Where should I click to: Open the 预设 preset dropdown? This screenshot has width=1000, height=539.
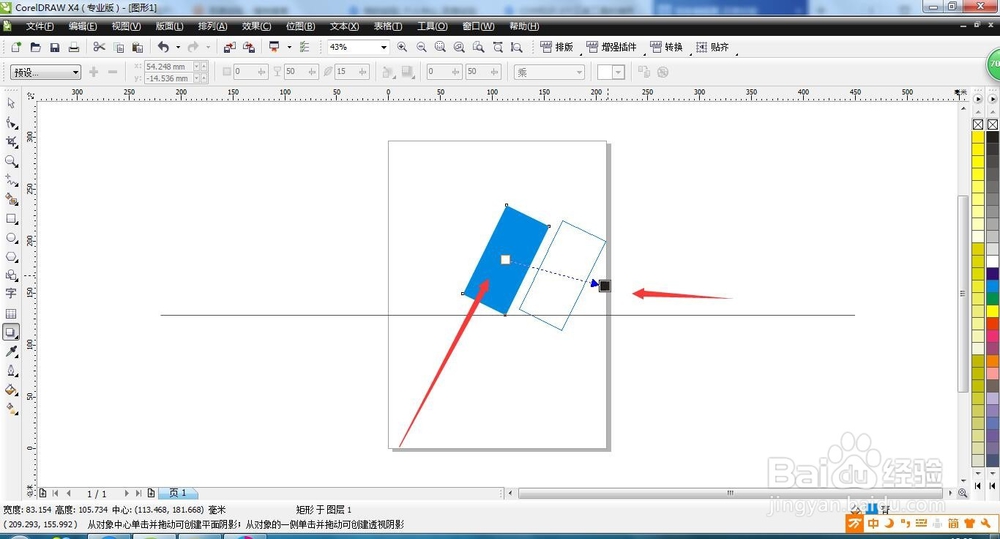45,72
